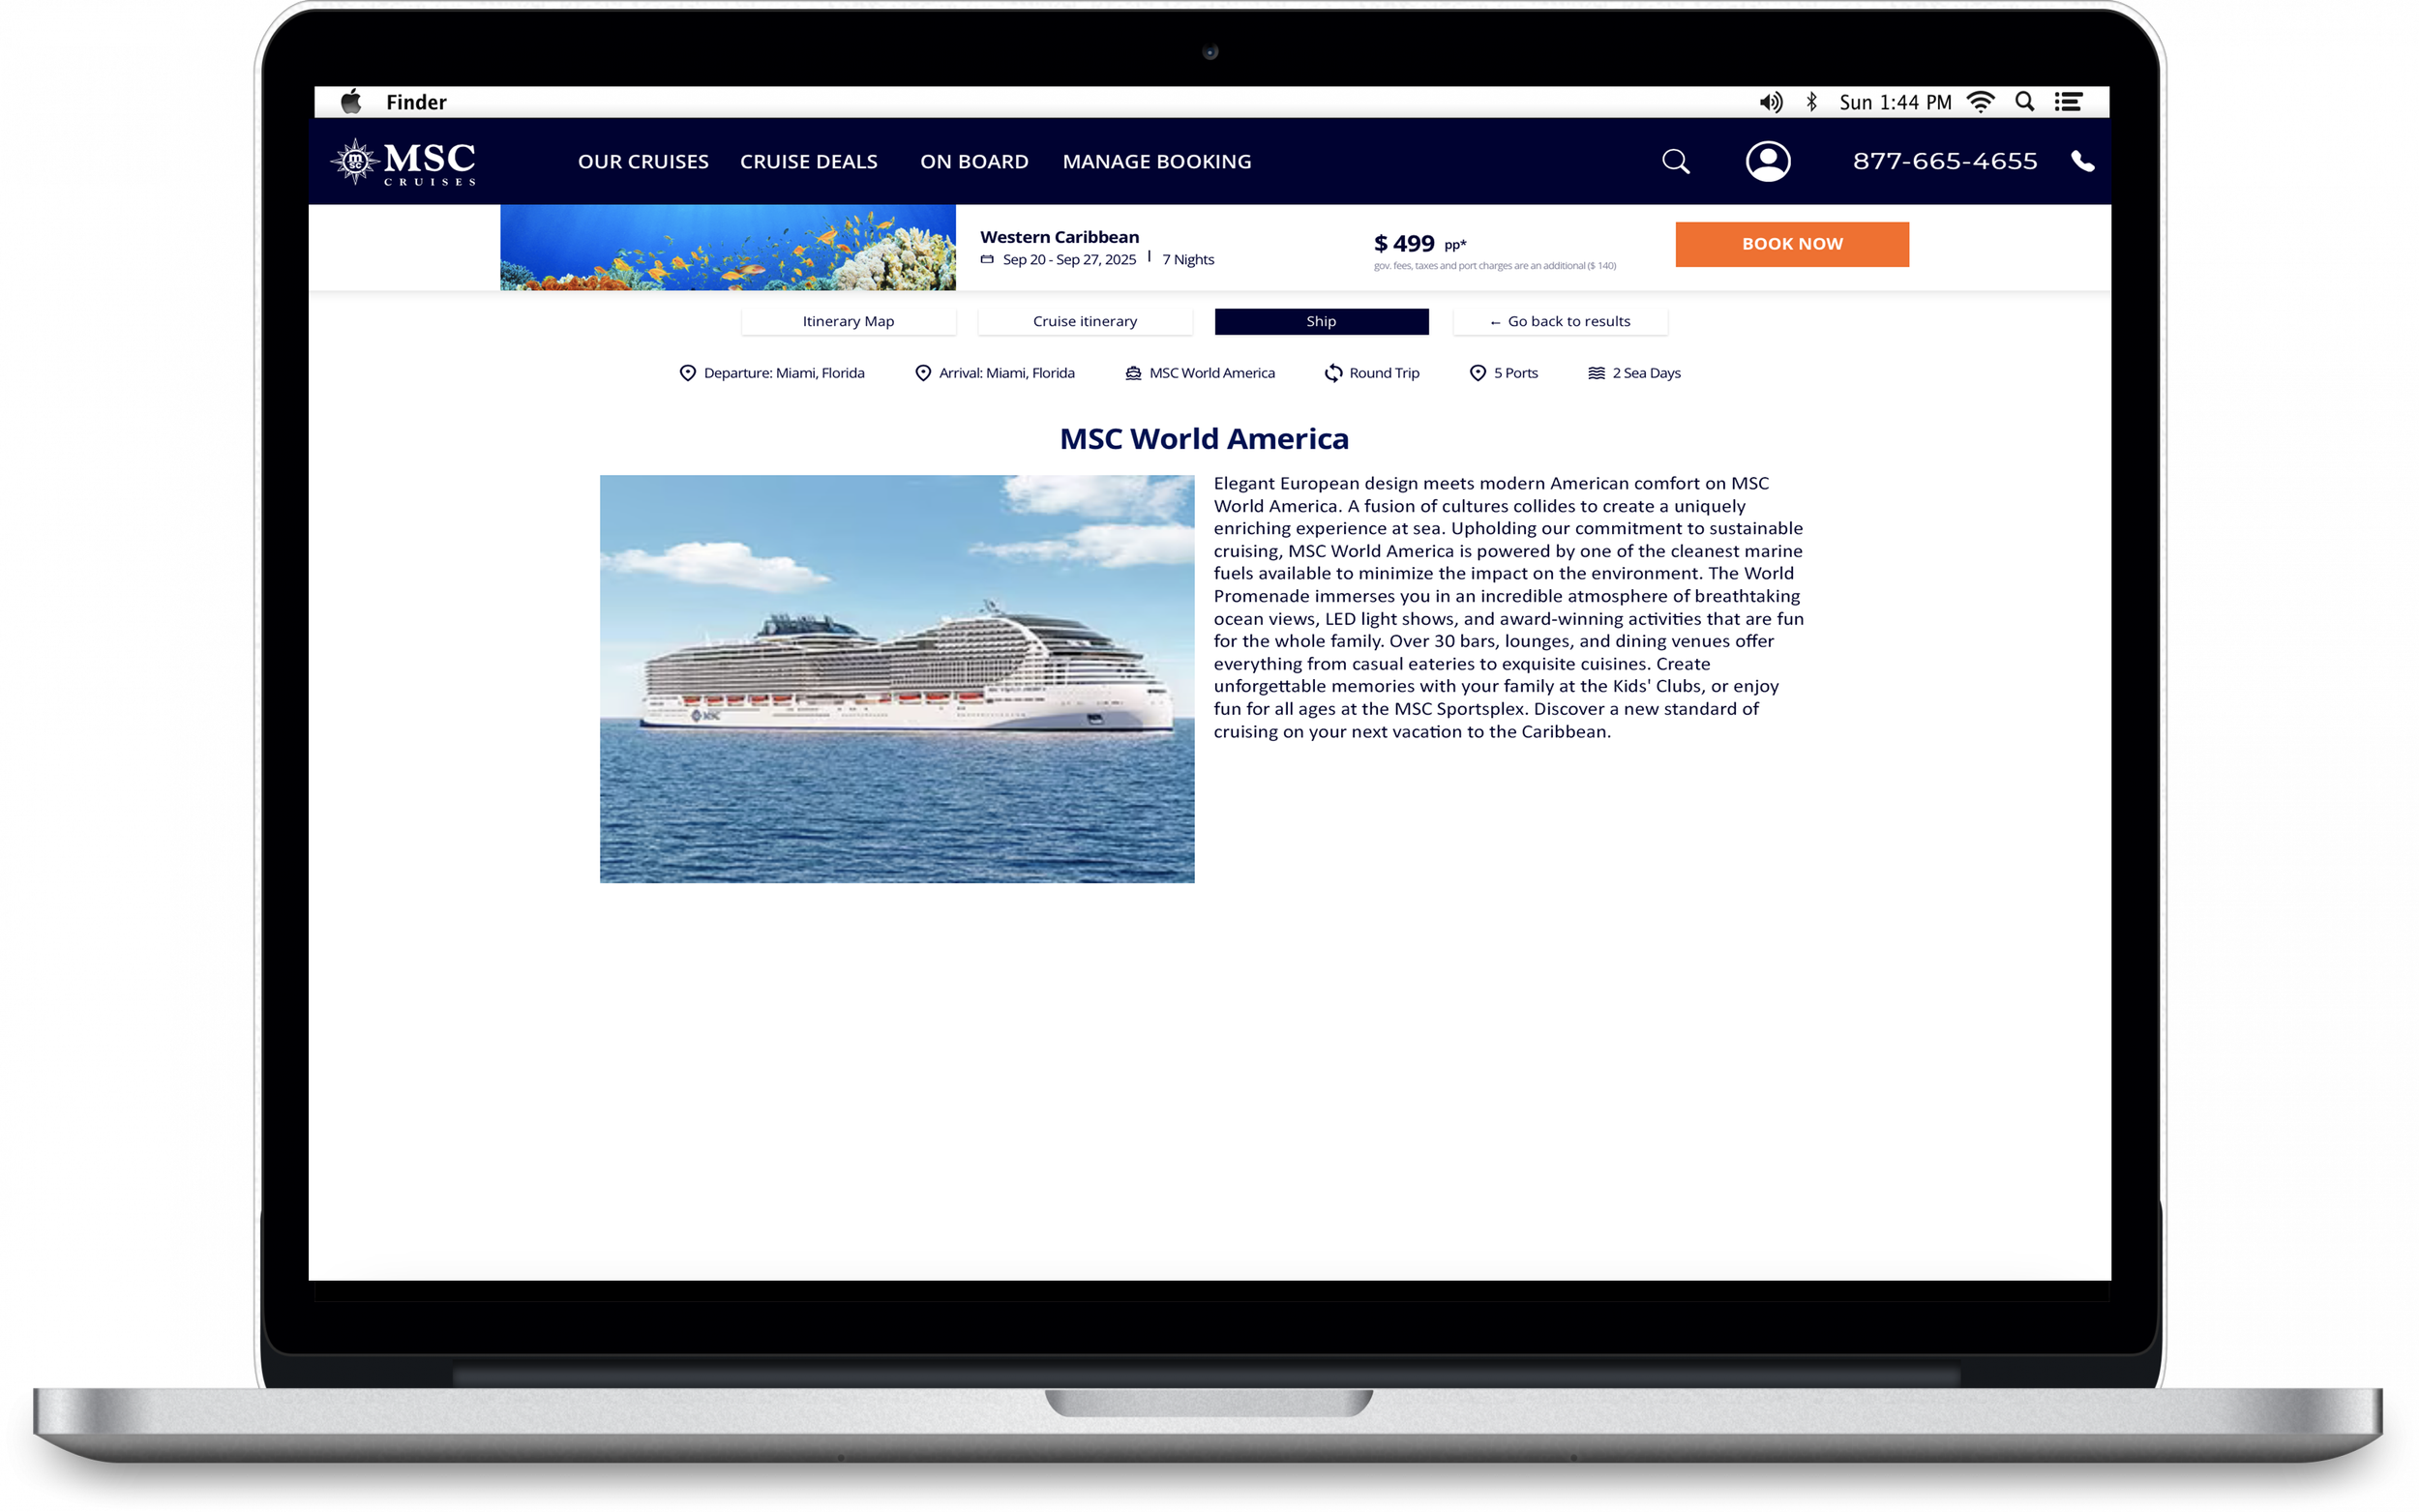The height and width of the screenshot is (1512, 2419).
Task: Click the Round Trip arrows icon
Action: click(x=1332, y=373)
